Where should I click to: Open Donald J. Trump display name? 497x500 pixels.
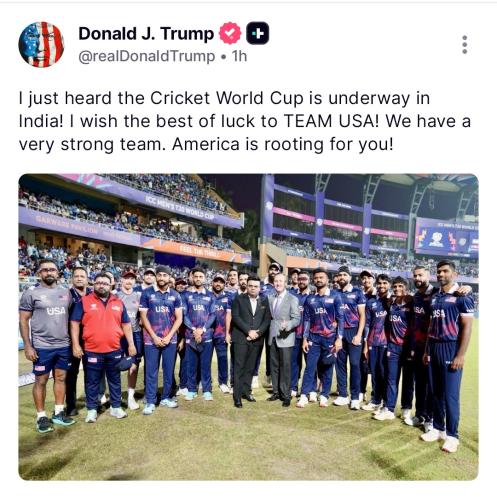(146, 34)
